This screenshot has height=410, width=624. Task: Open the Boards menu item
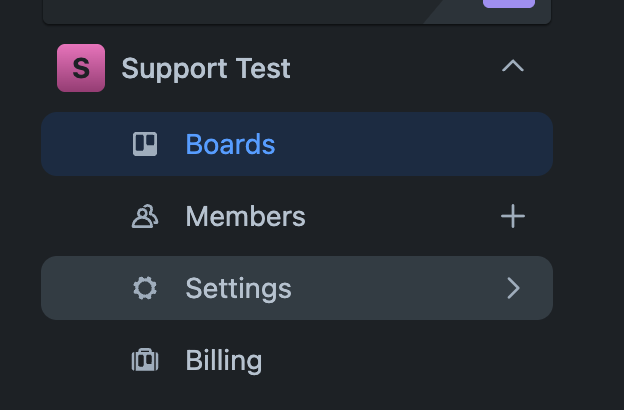pos(230,144)
